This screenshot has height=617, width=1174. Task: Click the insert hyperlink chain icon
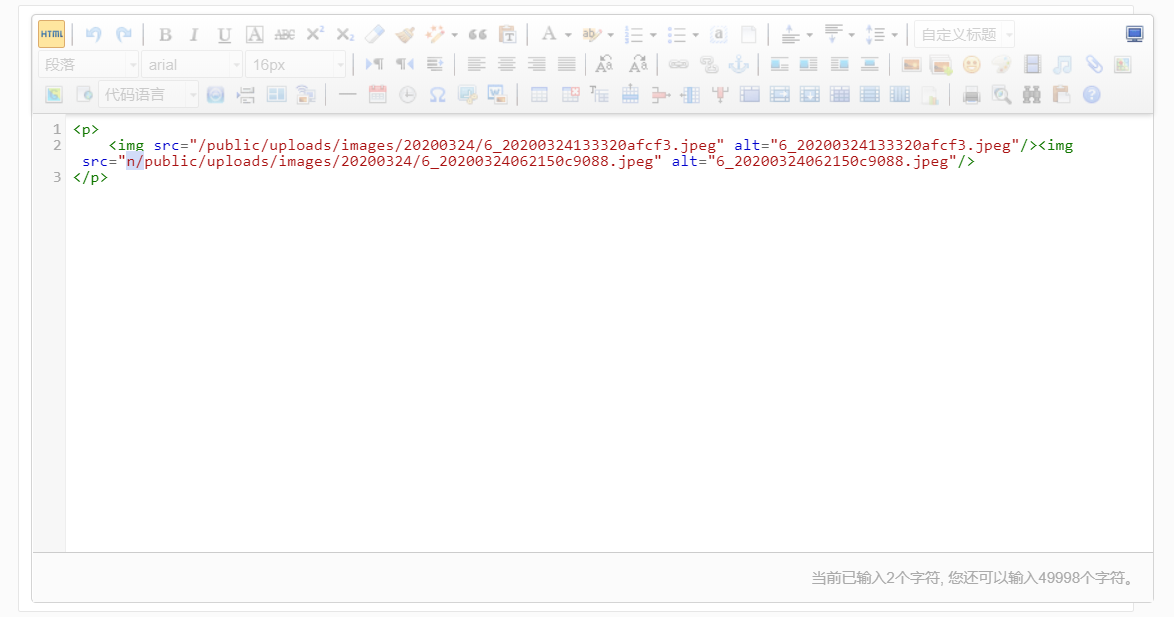pos(679,64)
